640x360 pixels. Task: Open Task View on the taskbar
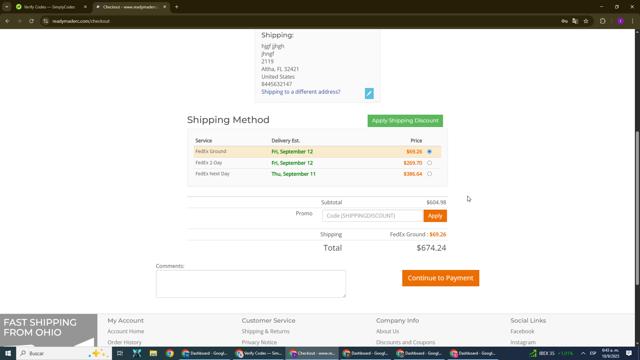pyautogui.click(x=120, y=353)
